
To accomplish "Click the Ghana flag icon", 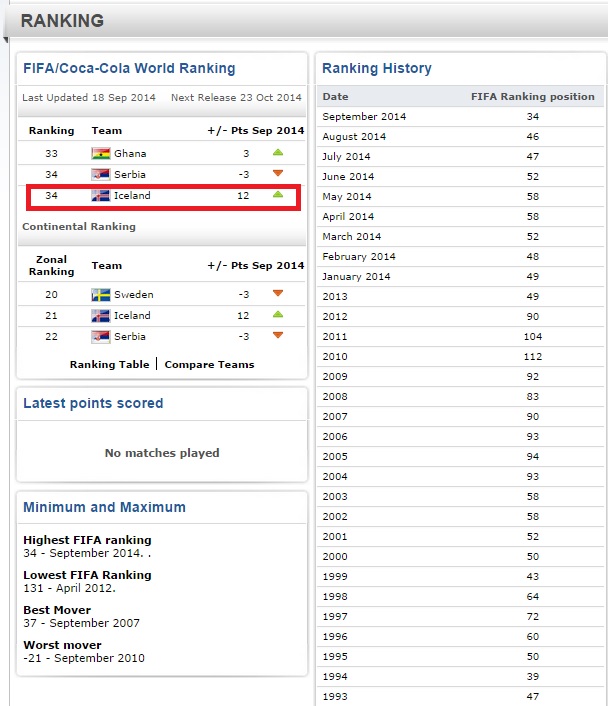I will tap(100, 153).
